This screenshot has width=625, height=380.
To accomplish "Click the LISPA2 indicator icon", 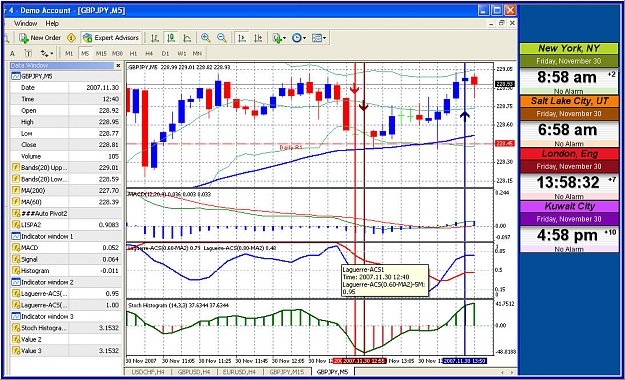I will tap(16, 225).
